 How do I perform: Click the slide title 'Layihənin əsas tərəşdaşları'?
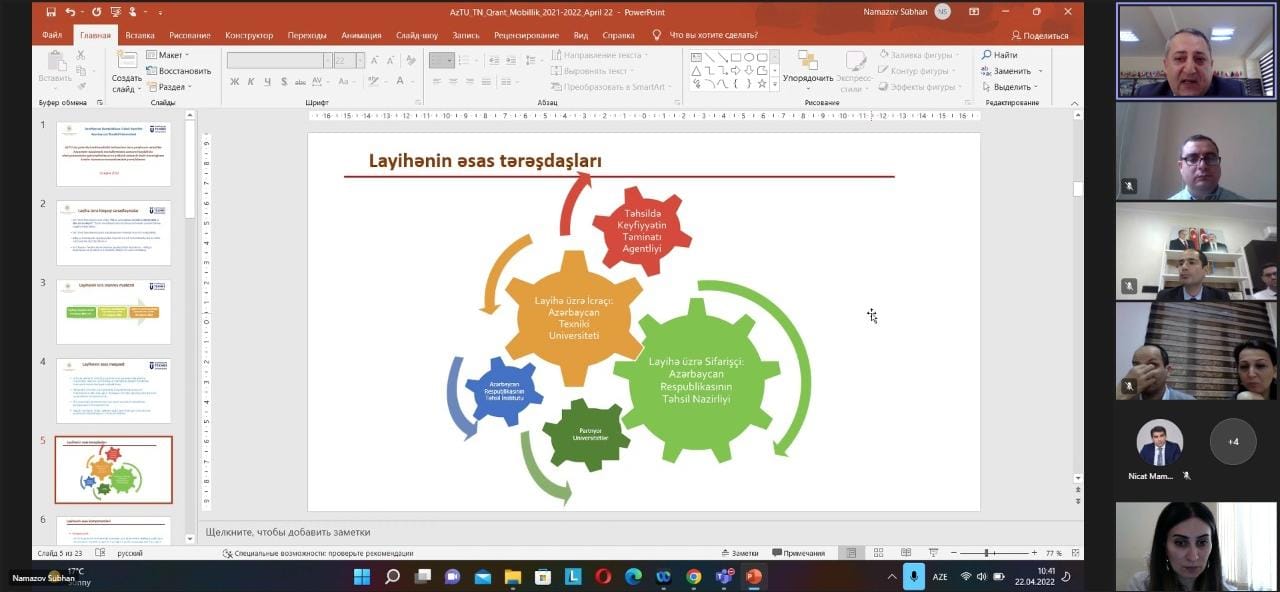tap(485, 160)
